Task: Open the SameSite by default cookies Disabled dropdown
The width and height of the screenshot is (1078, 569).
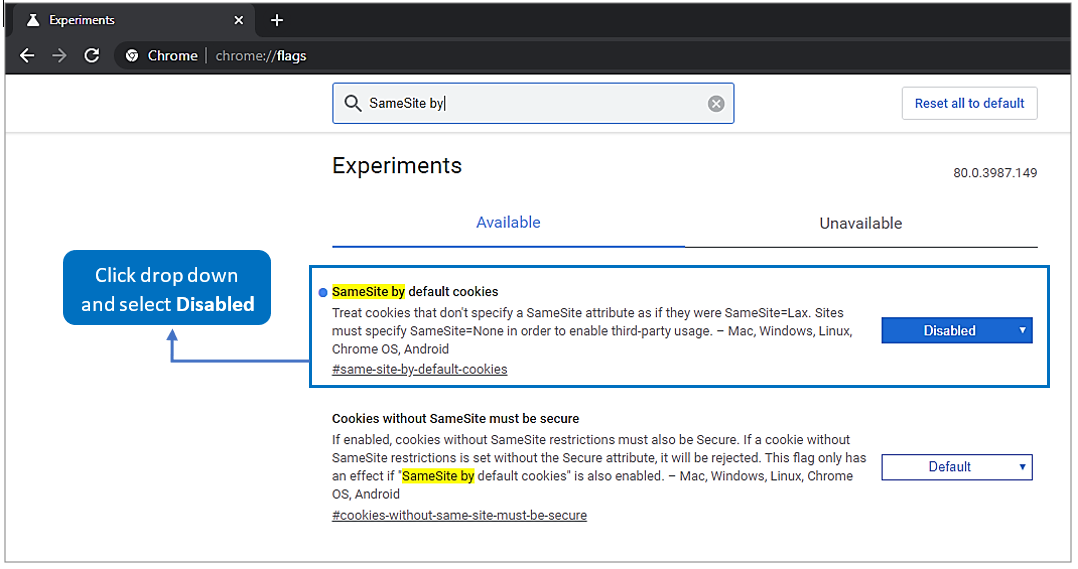Action: click(957, 331)
